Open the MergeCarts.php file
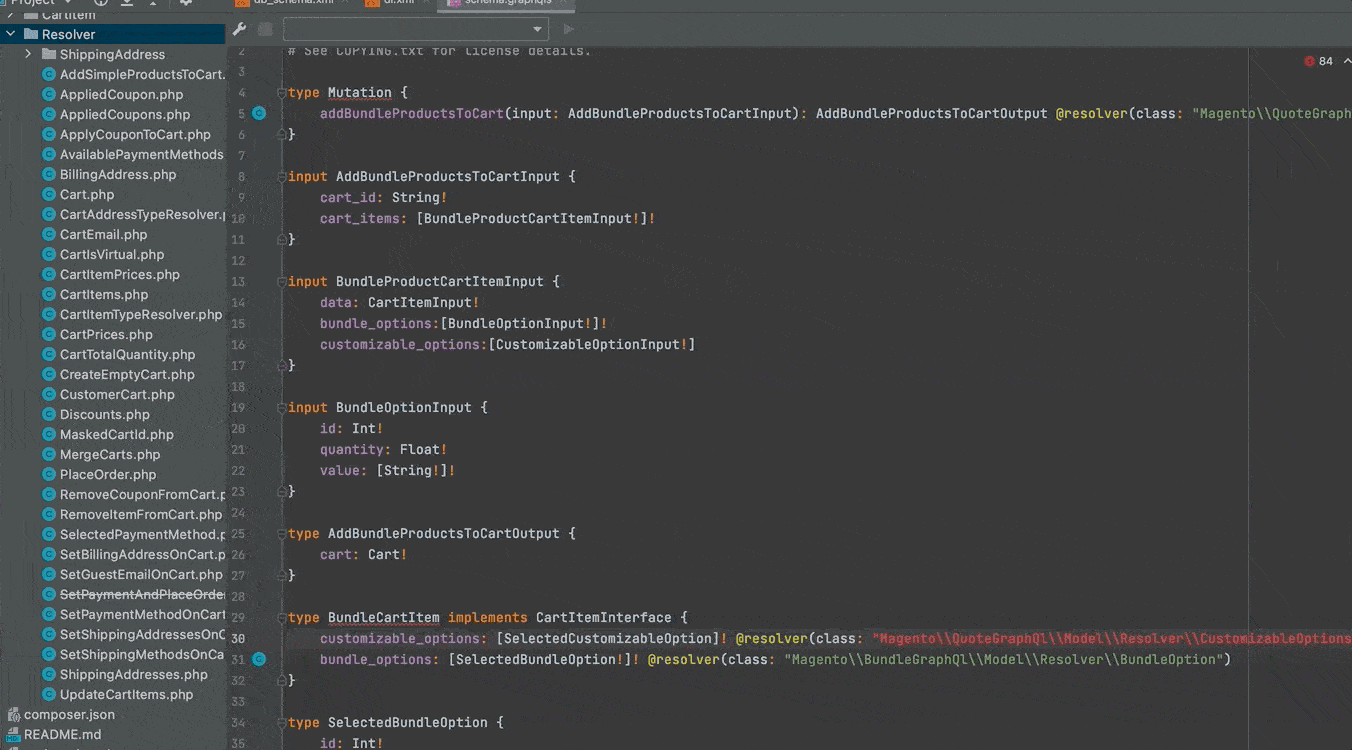 coord(110,455)
